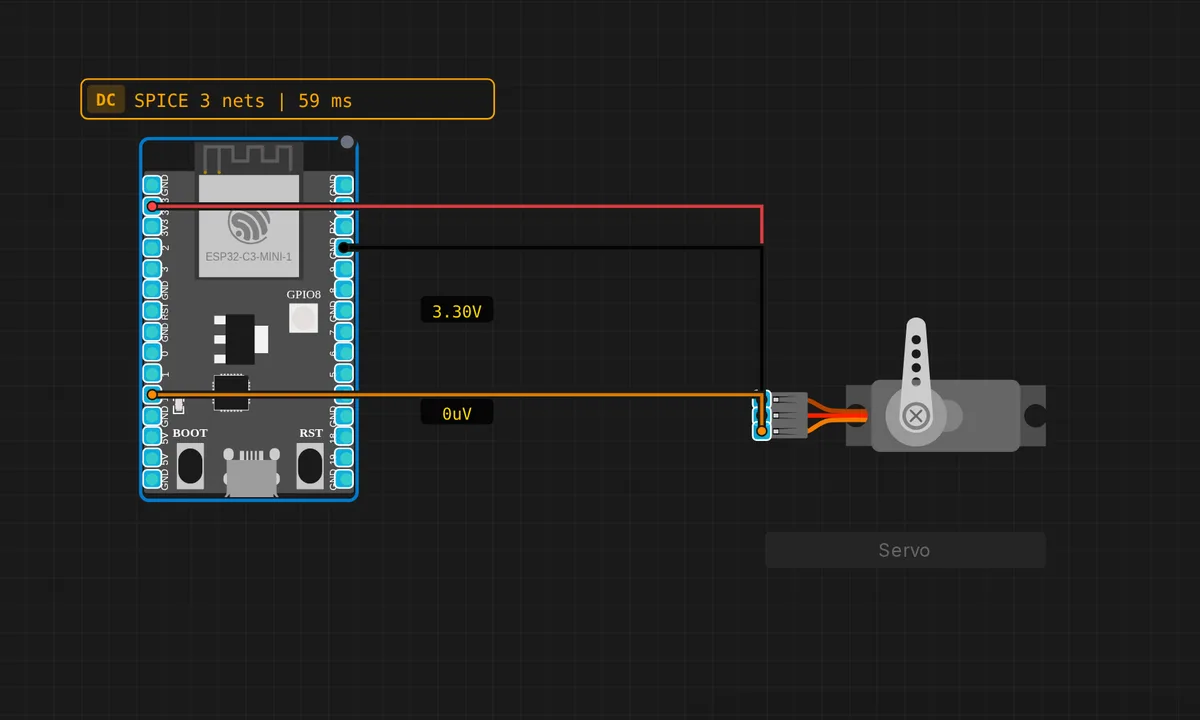
Task: Click board pin labeled 2 on left header
Action: [152, 247]
